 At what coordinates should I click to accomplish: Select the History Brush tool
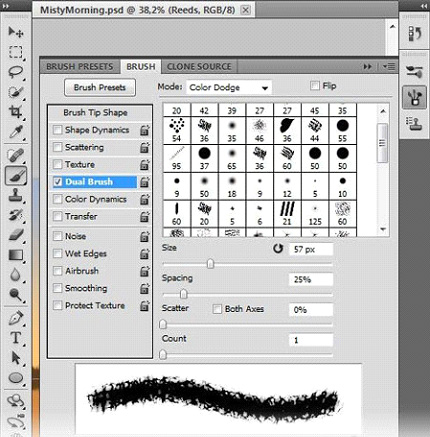pos(15,215)
